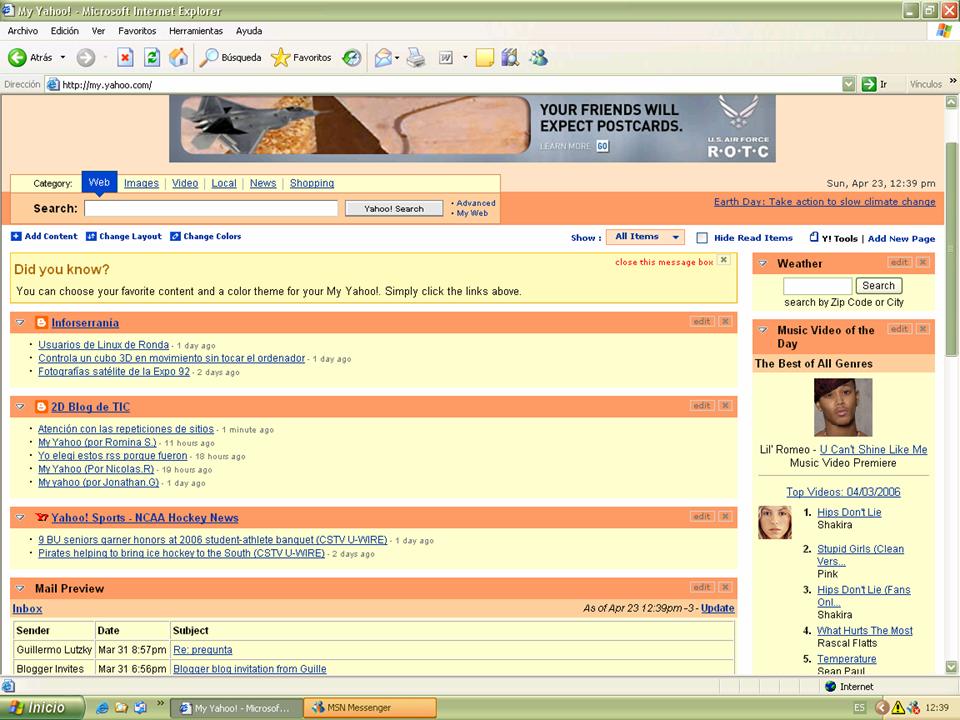Open browsing history toolbar icon
The width and height of the screenshot is (960, 720).
point(351,58)
